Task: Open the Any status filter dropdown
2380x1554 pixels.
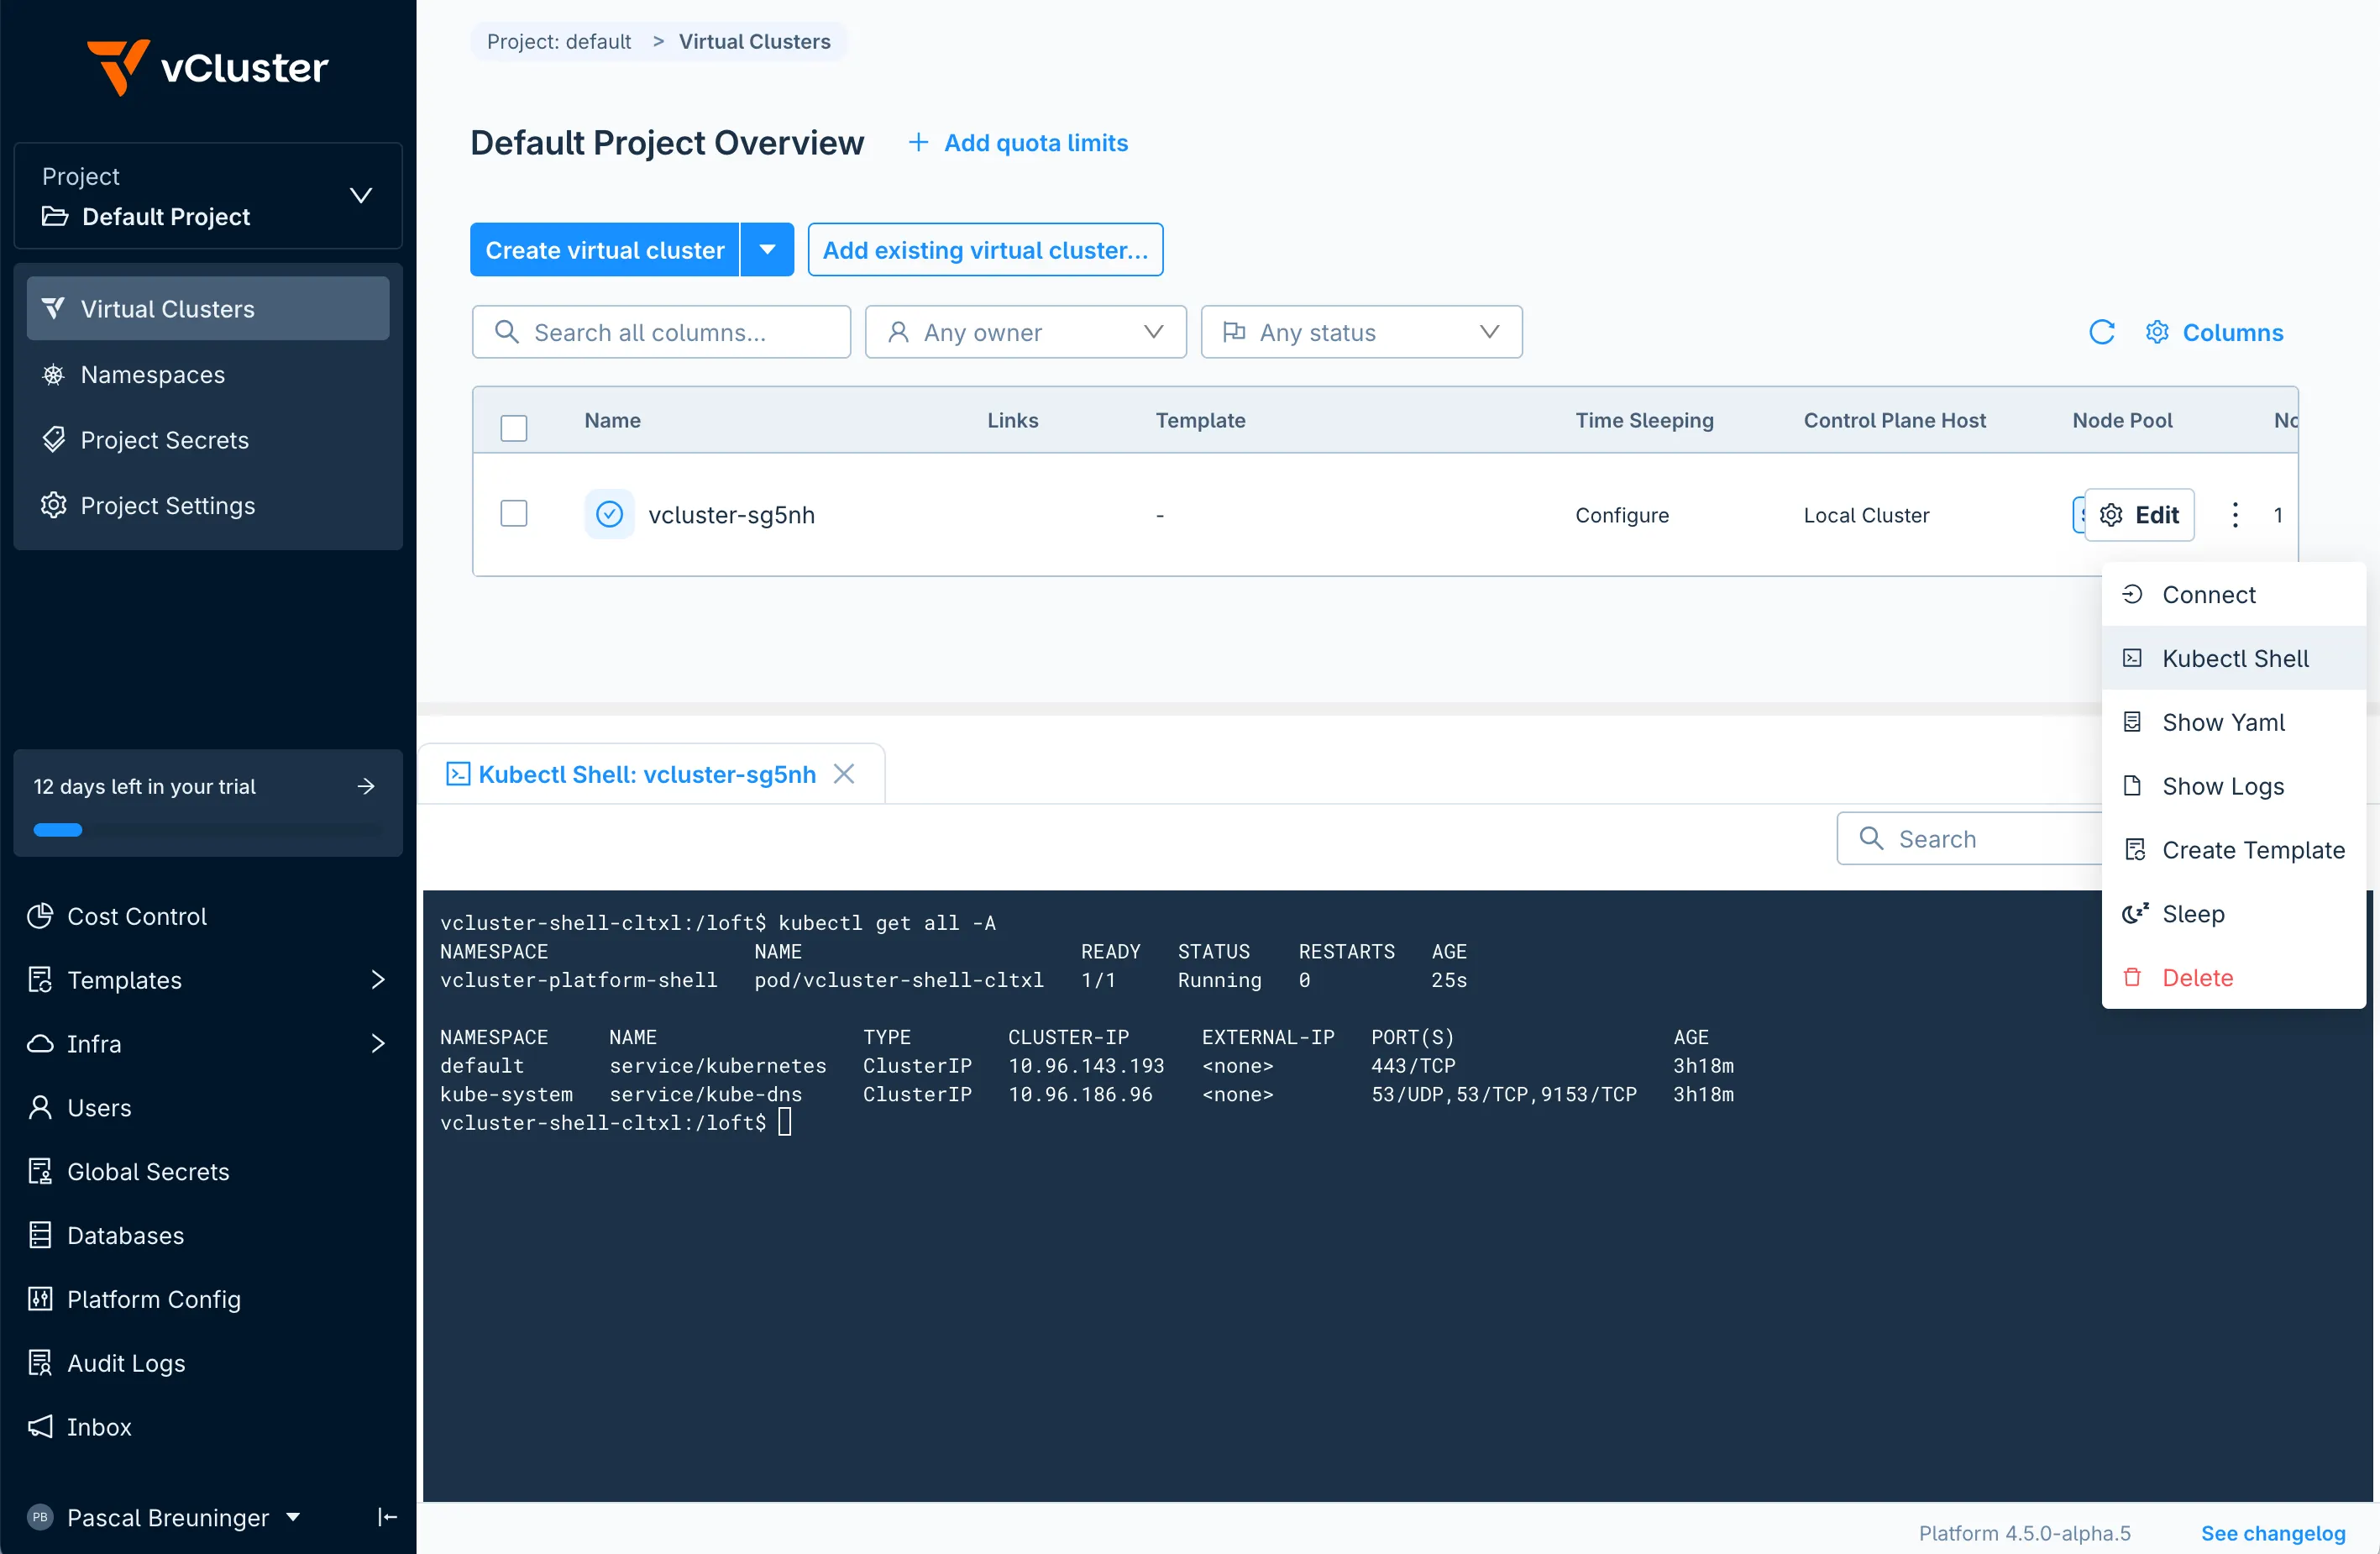Action: pyautogui.click(x=1360, y=332)
